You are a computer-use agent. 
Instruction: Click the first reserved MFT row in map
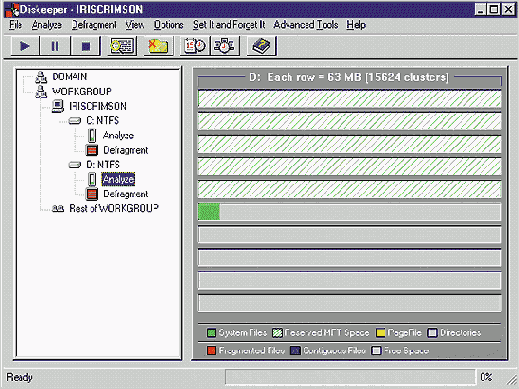(349, 99)
